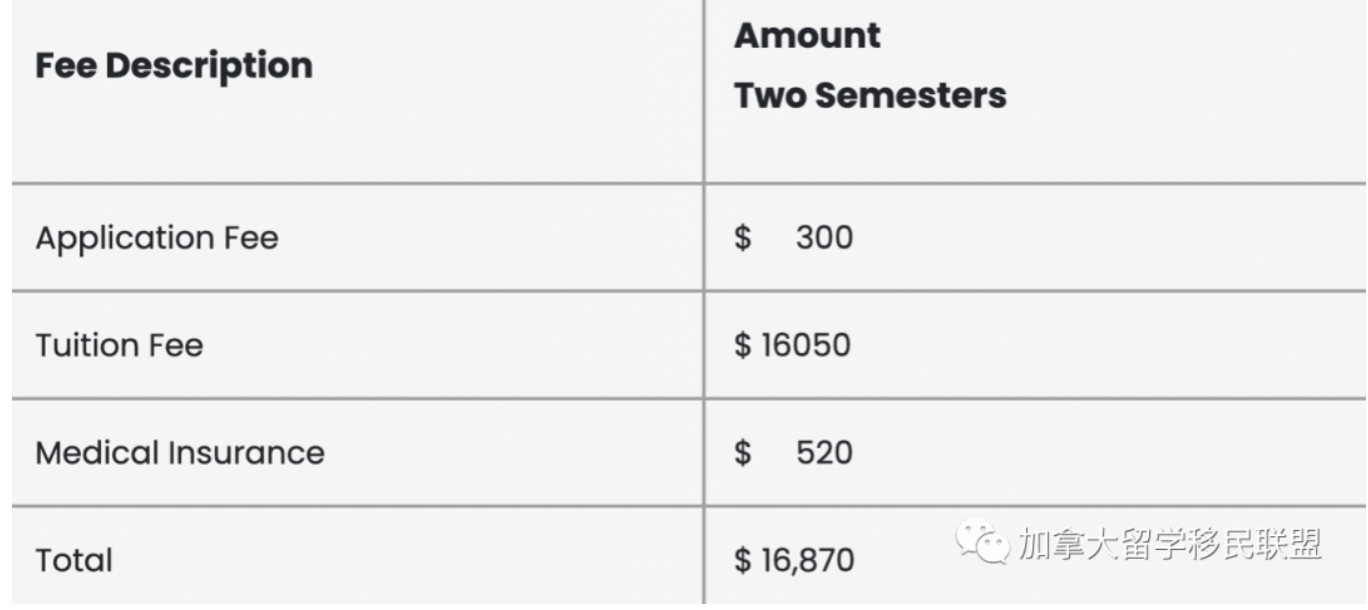Click the "Tuition Fee" row label

pos(119,345)
